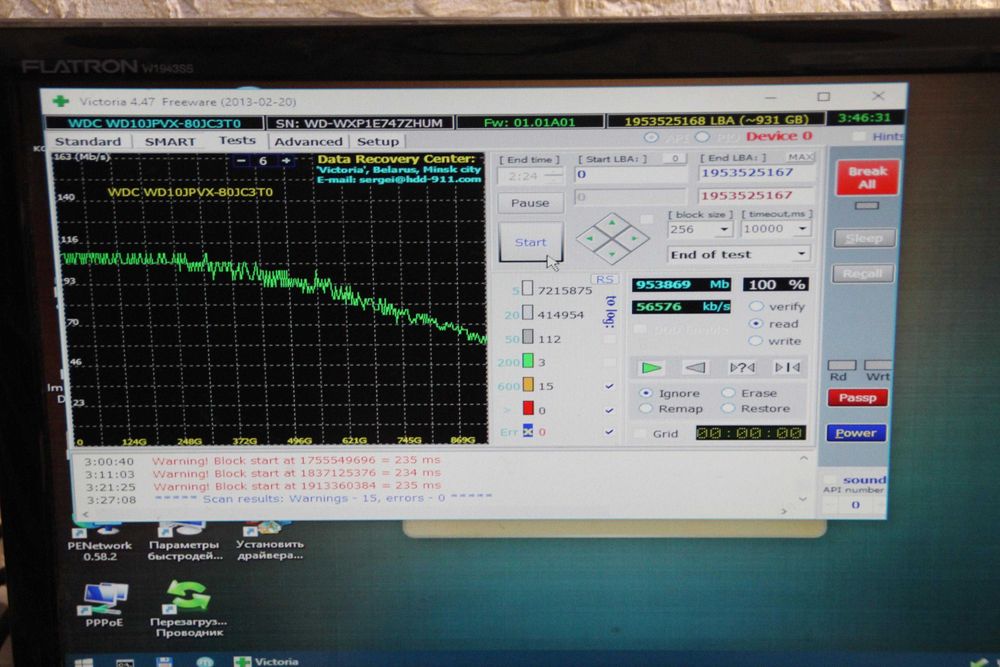Click the Victoria green cross title icon
Image resolution: width=1000 pixels, height=667 pixels.
point(61,101)
